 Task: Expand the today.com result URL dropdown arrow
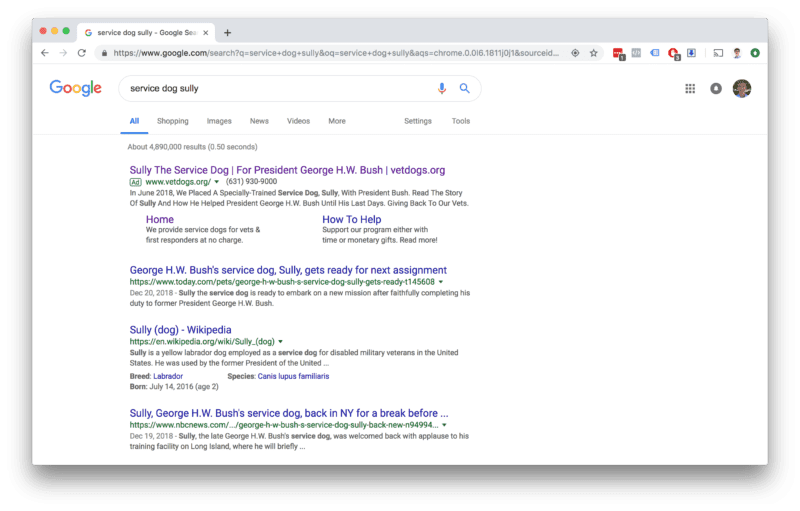click(x=441, y=282)
